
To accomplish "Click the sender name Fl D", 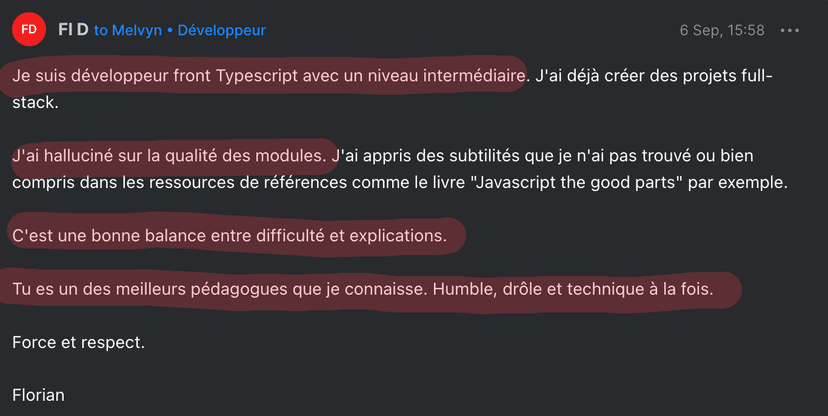I will (x=72, y=30).
